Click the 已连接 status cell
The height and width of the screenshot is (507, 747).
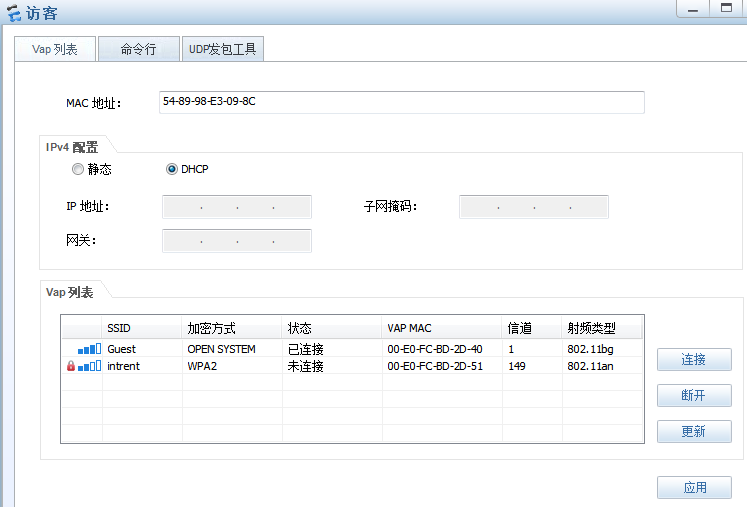(332, 349)
